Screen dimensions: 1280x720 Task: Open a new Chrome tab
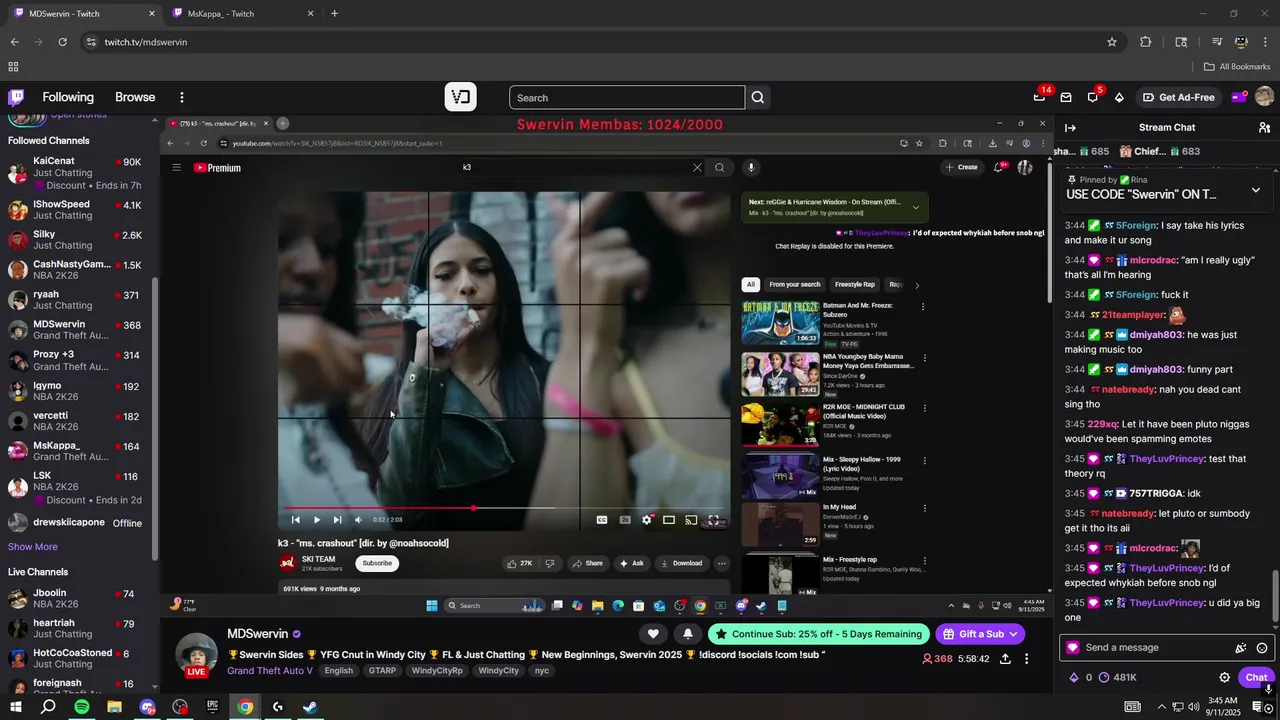point(334,14)
